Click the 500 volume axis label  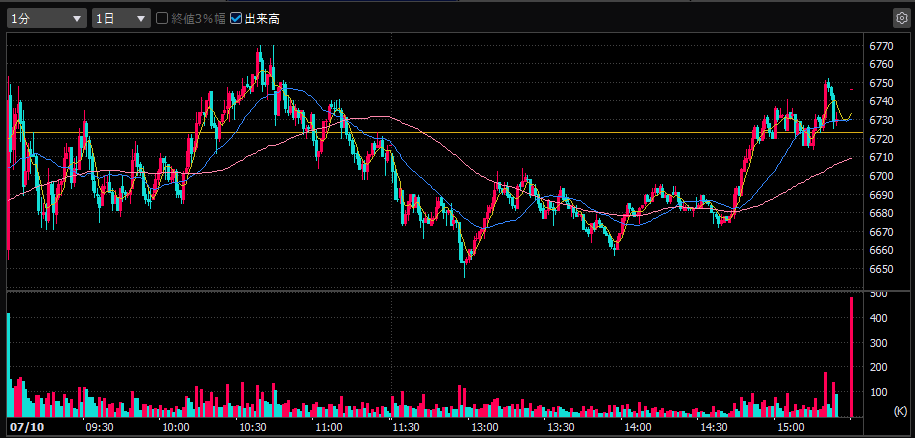click(x=878, y=294)
